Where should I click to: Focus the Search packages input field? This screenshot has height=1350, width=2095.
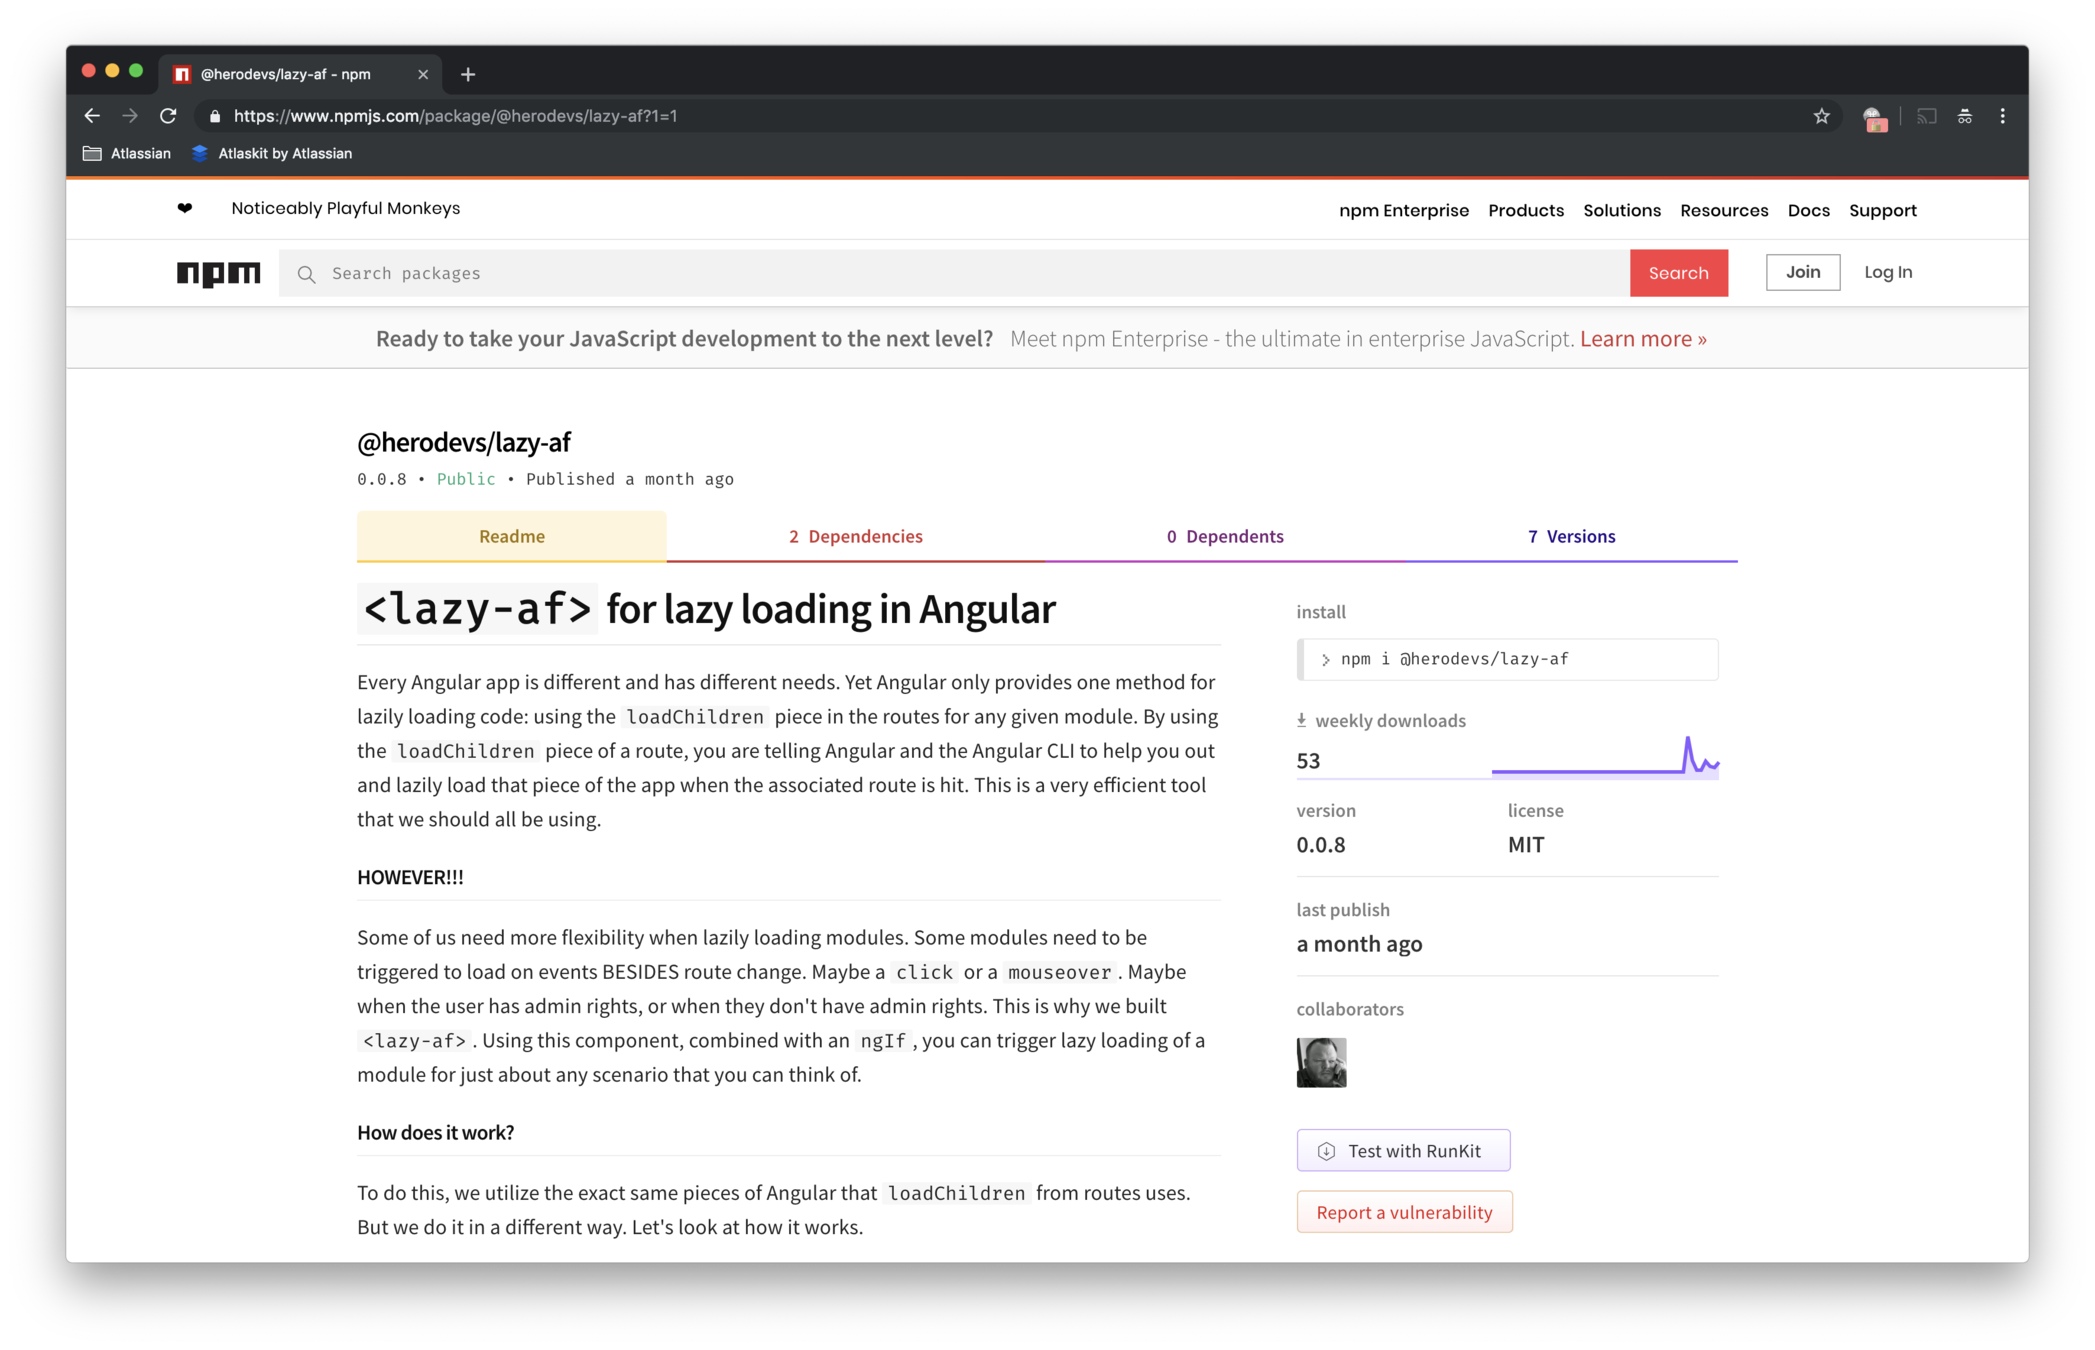pyautogui.click(x=950, y=273)
